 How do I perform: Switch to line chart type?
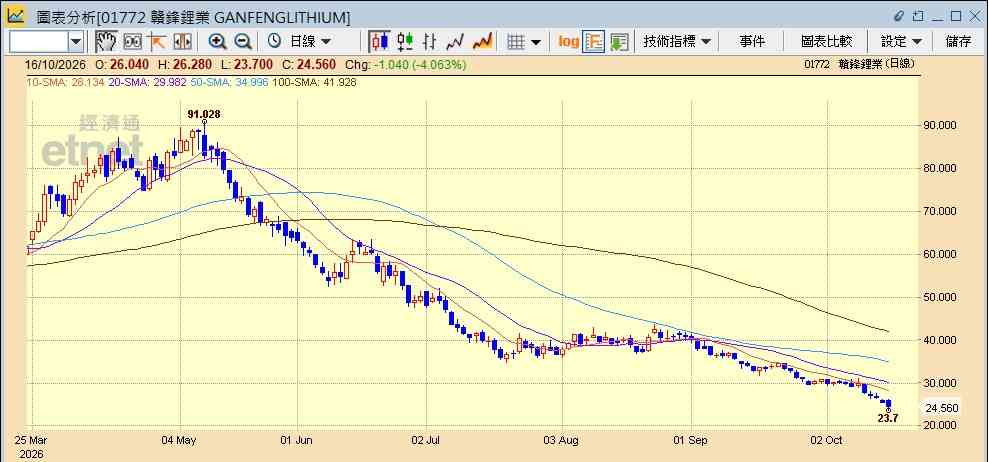pos(455,42)
